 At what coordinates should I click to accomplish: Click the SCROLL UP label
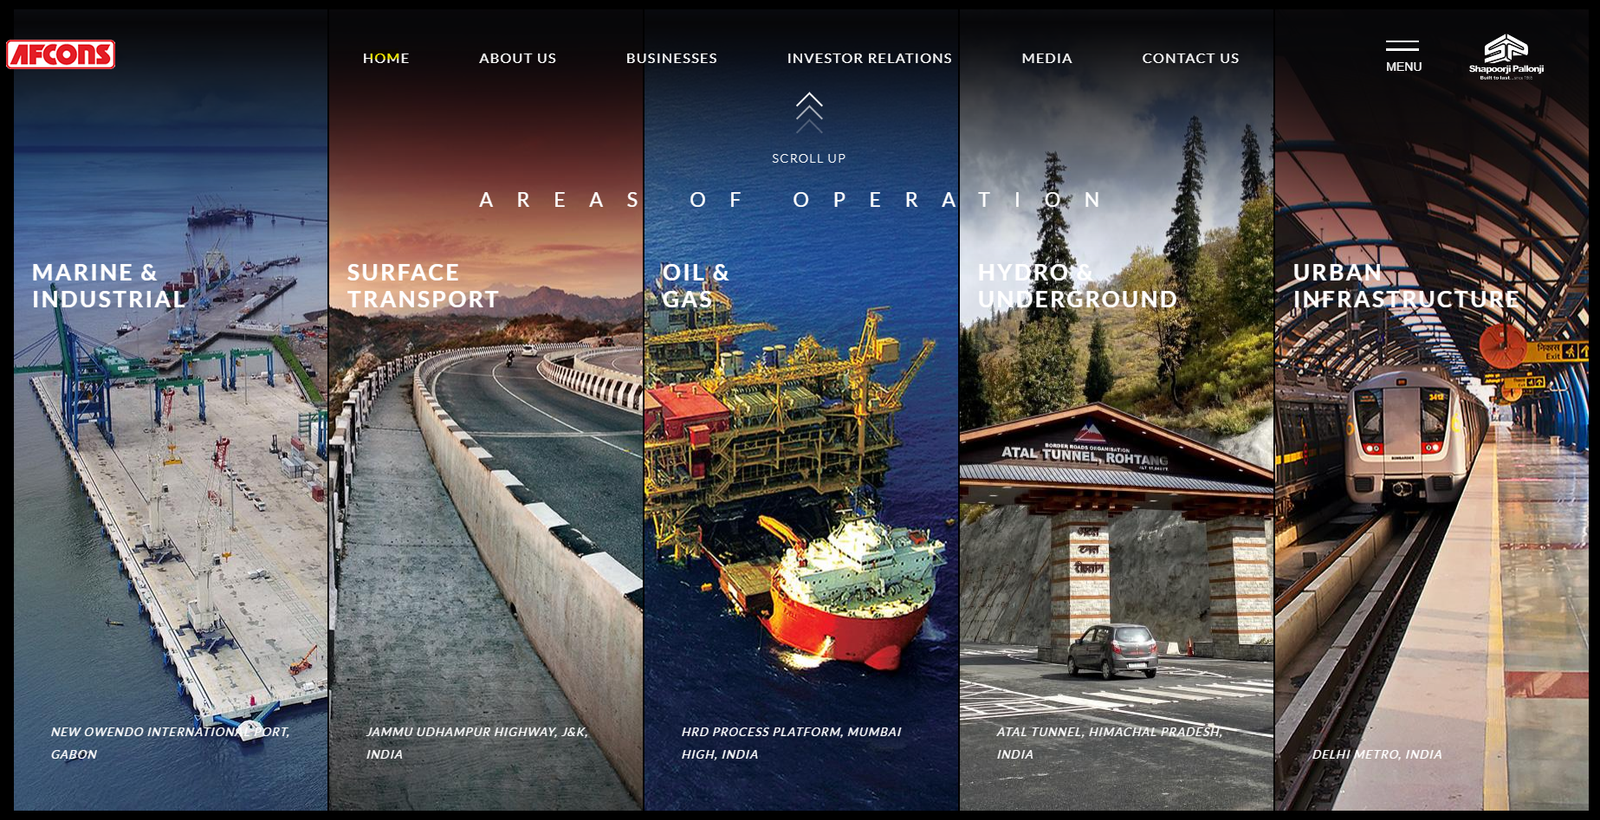click(x=809, y=158)
